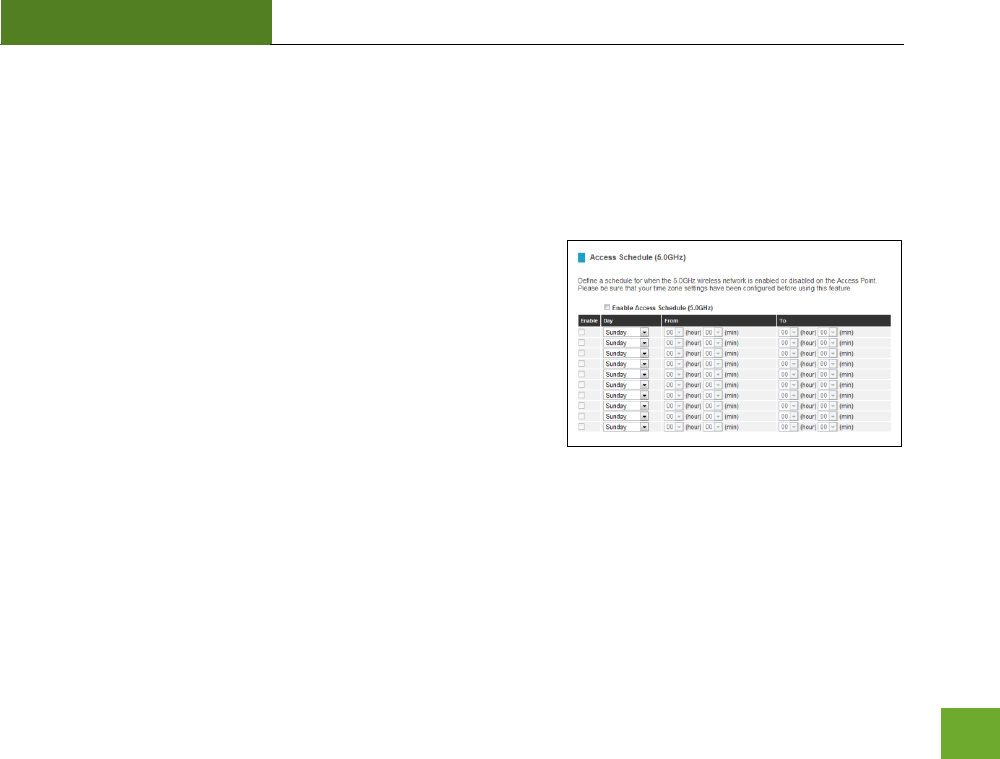Click the Day column header
1000x759 pixels.
(x=631, y=321)
